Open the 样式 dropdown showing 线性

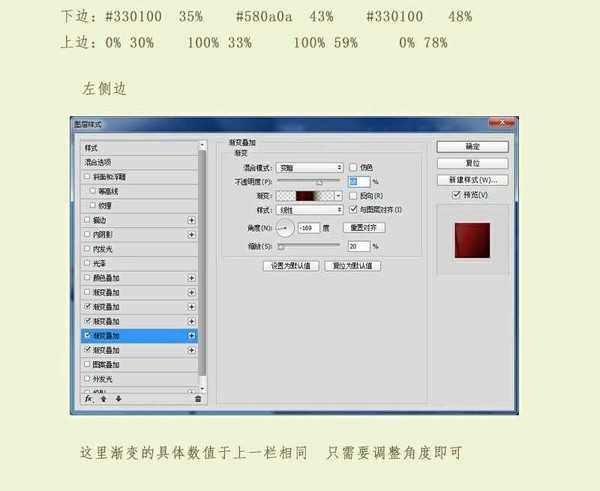pyautogui.click(x=310, y=210)
